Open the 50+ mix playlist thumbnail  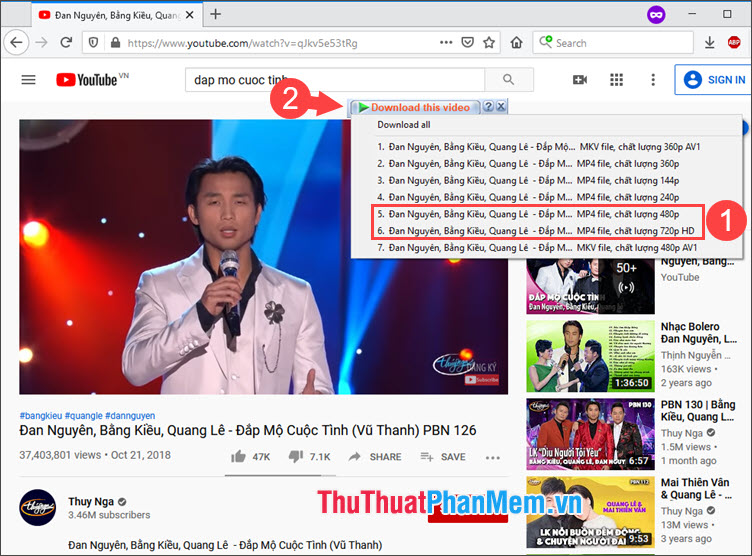590,286
